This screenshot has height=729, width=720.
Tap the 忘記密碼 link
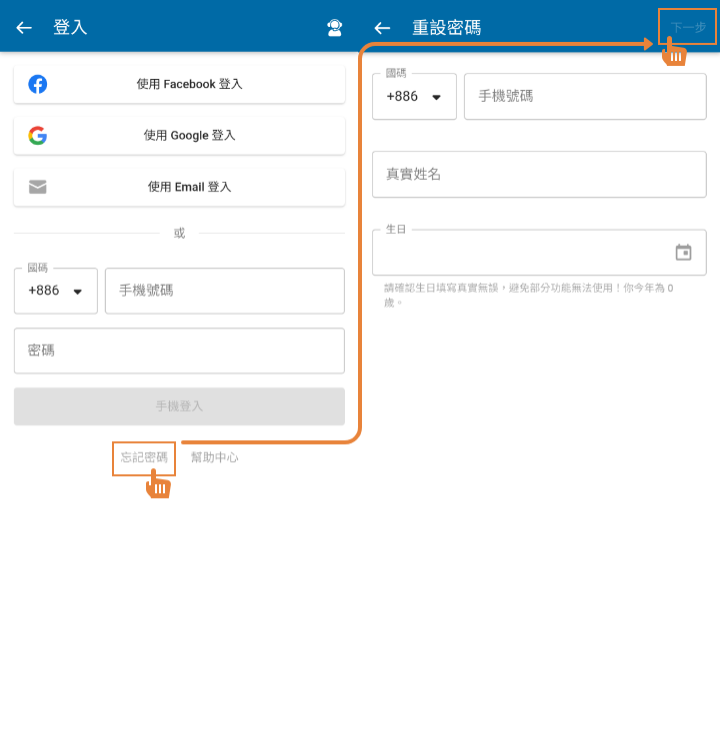coord(144,457)
